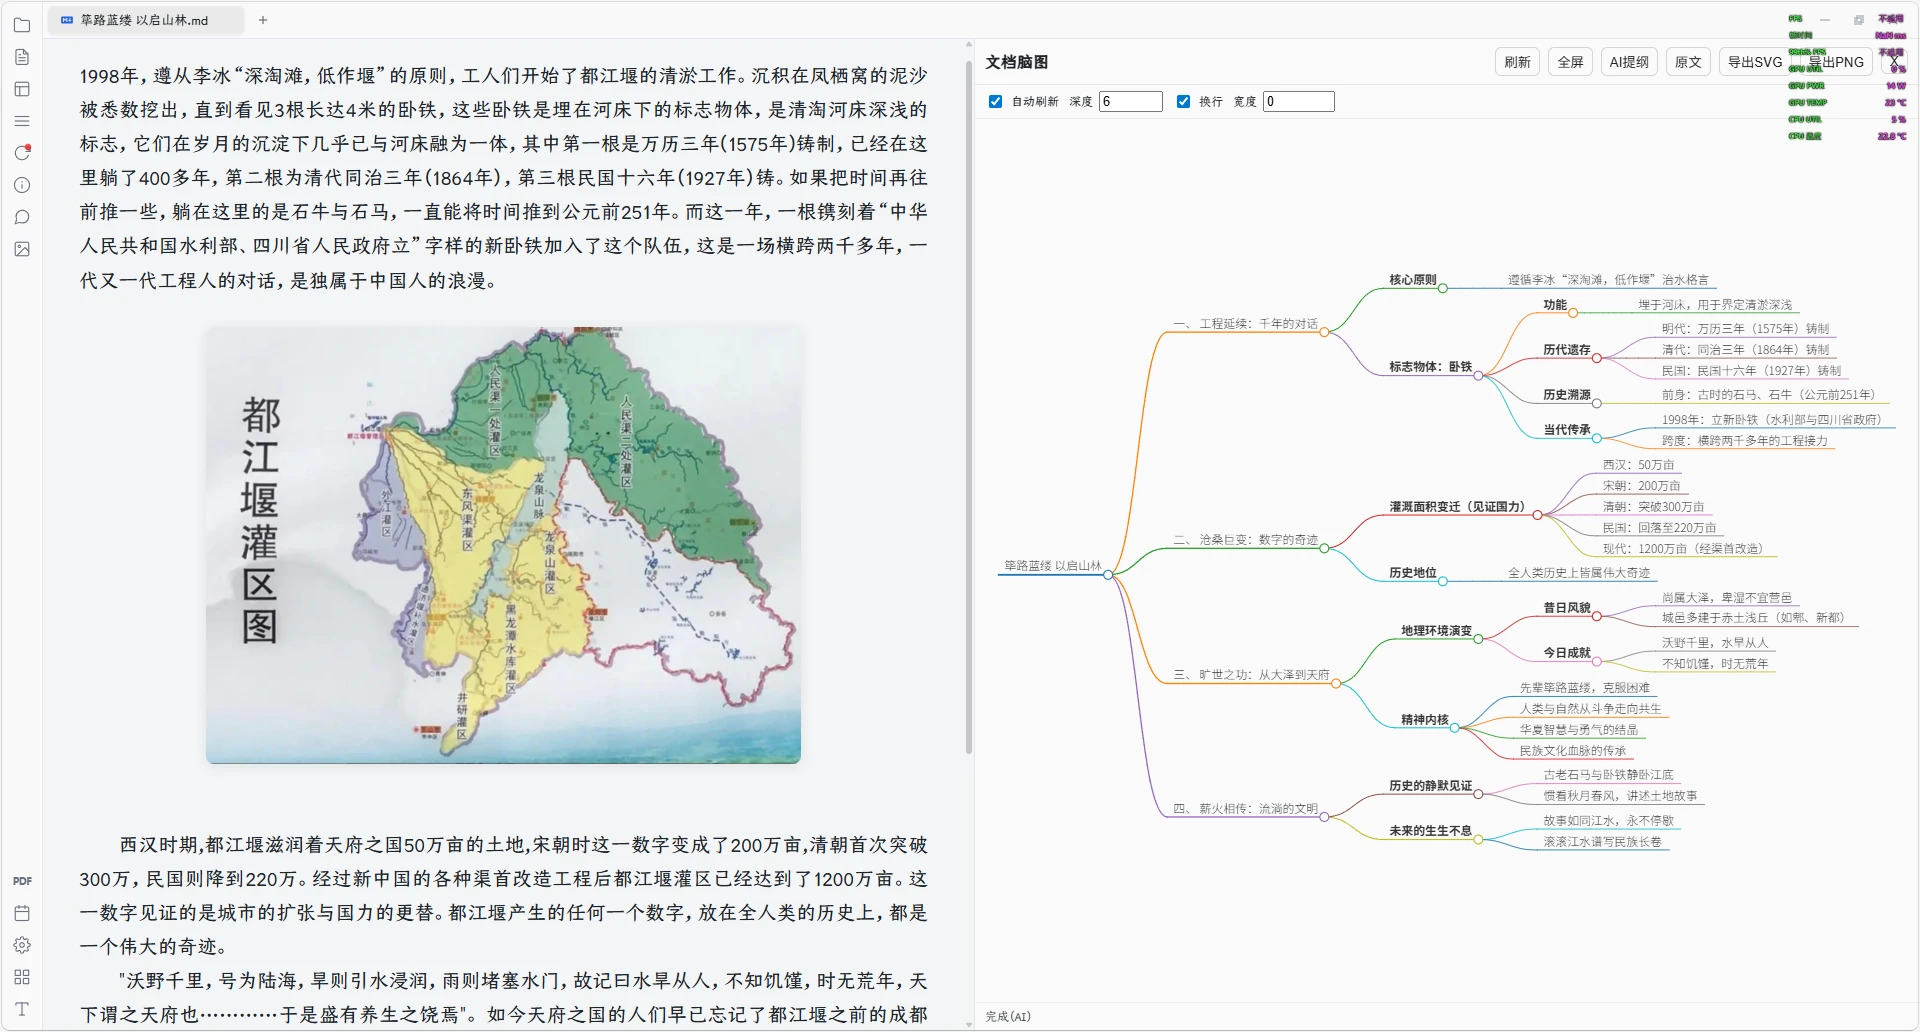
Task: Collapse the 历史地位 node
Action: coord(1442,581)
